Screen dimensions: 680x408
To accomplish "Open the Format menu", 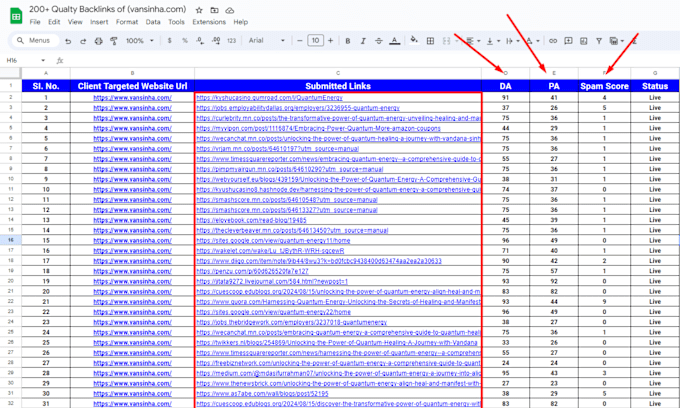I will [x=127, y=22].
